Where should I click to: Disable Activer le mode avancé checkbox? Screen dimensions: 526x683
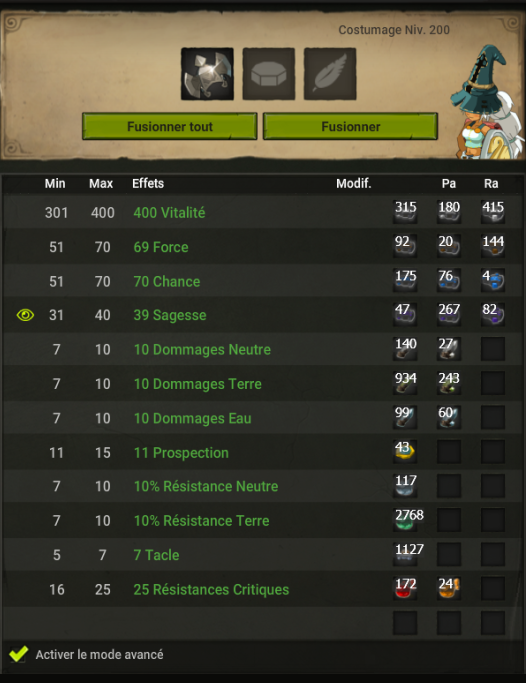tap(19, 654)
